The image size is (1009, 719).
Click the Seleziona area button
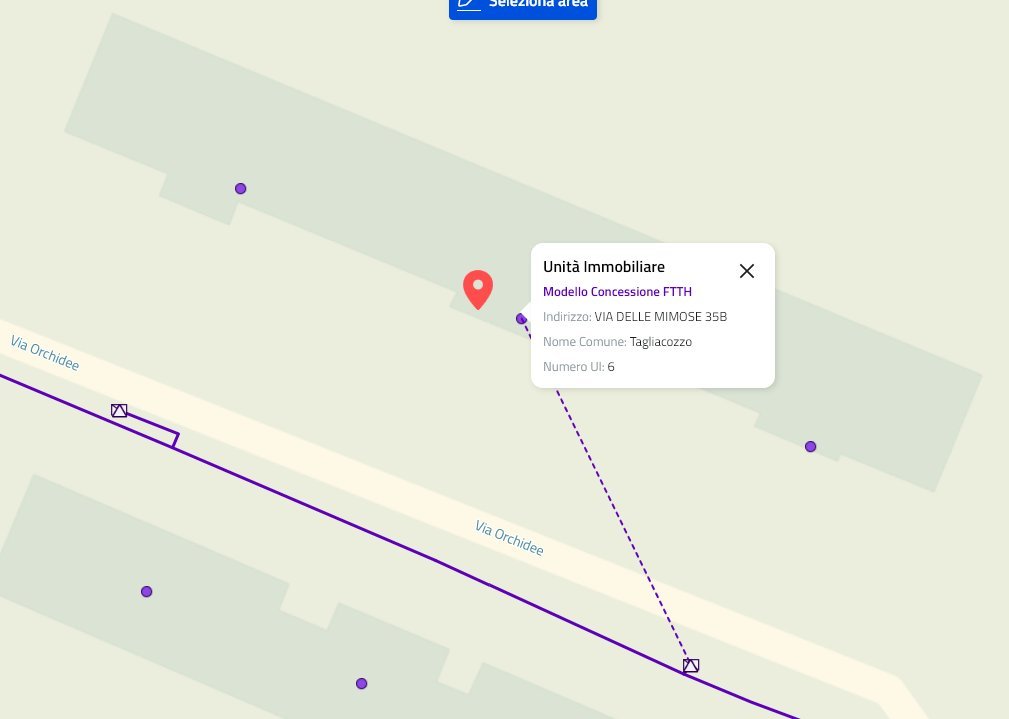tap(523, 8)
